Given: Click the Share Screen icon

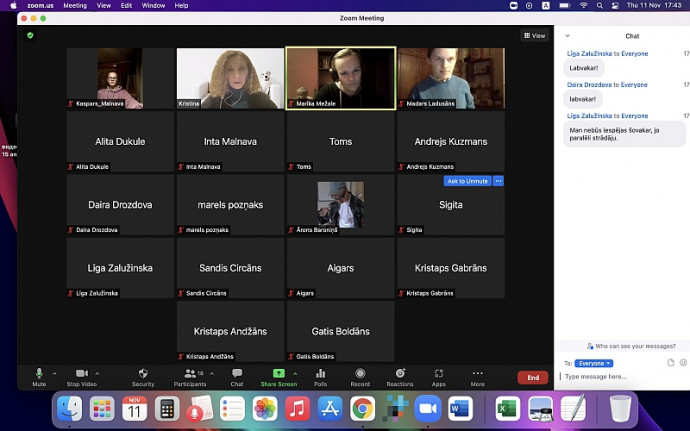Looking at the screenshot, I should pos(278,373).
